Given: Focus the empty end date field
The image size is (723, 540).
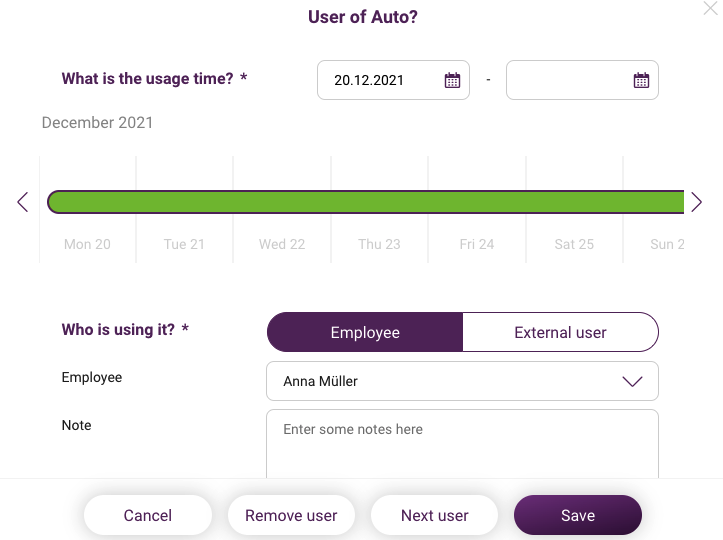Looking at the screenshot, I should tap(582, 80).
